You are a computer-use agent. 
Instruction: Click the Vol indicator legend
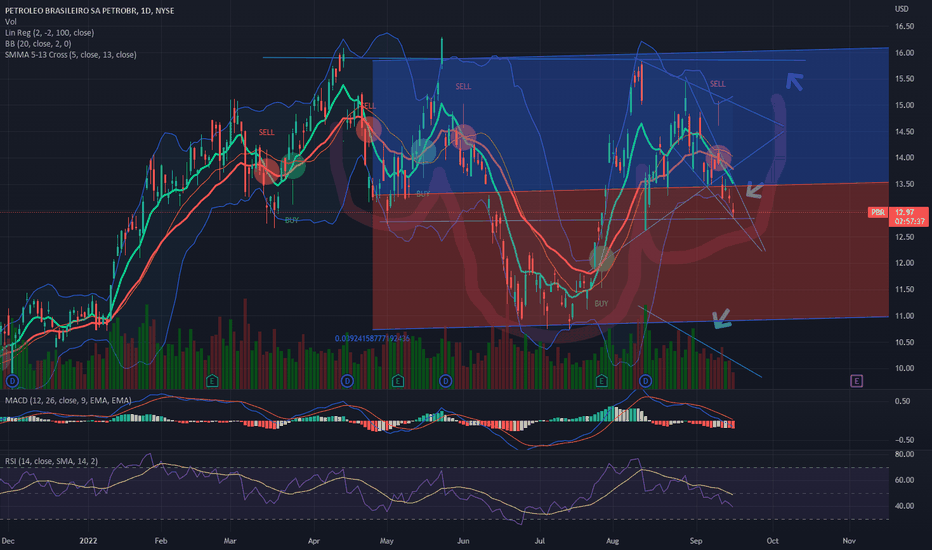(x=11, y=21)
